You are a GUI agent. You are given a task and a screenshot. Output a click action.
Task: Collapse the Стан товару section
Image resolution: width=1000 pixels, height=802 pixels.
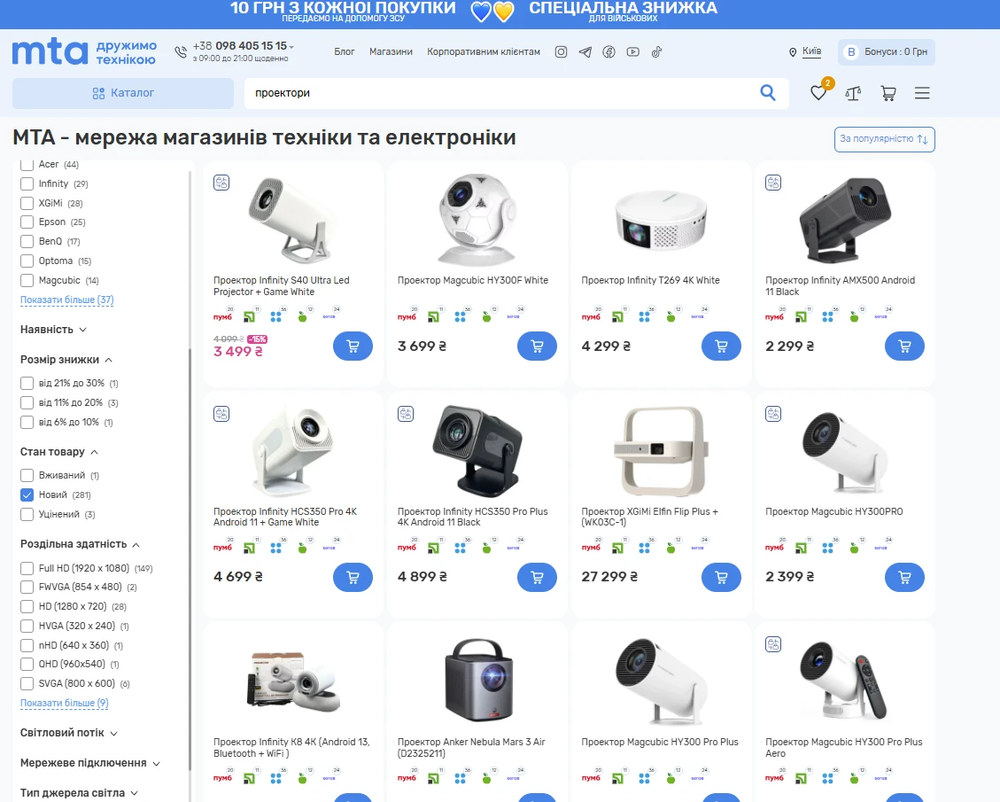tap(59, 452)
